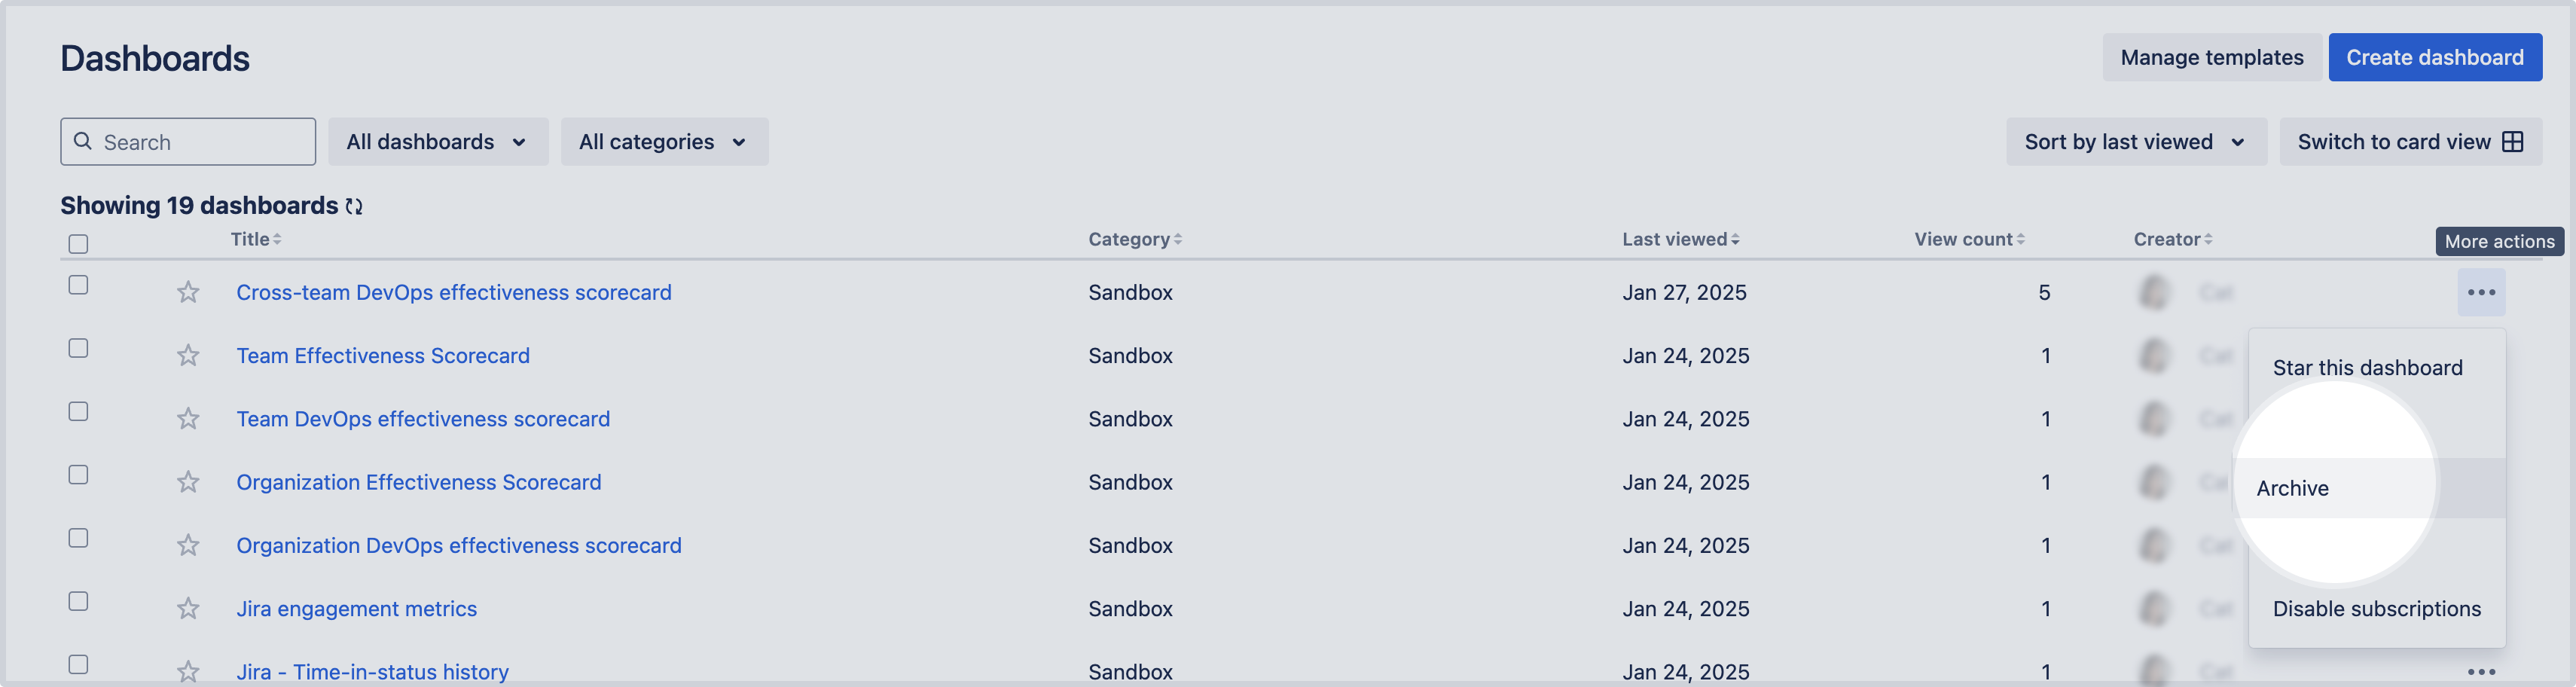Click the star beside Jira engagement metrics
The height and width of the screenshot is (687, 2576).
coord(188,608)
